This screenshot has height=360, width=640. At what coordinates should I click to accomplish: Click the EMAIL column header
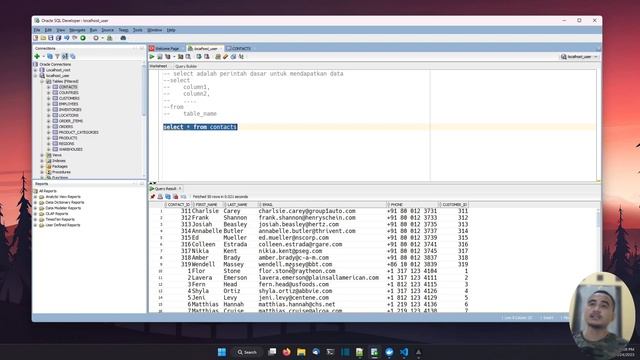pyautogui.click(x=322, y=204)
